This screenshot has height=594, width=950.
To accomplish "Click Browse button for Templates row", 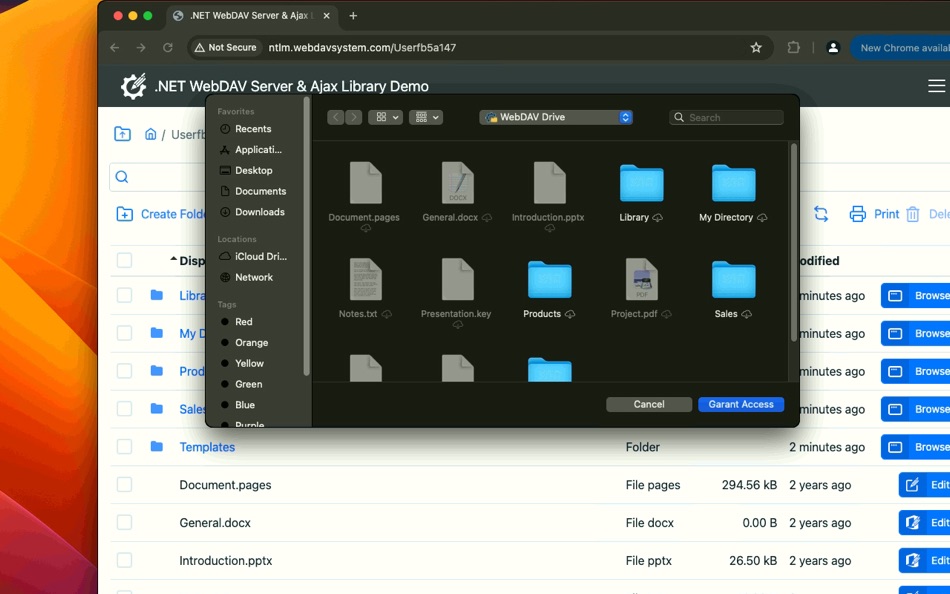I will (x=915, y=447).
